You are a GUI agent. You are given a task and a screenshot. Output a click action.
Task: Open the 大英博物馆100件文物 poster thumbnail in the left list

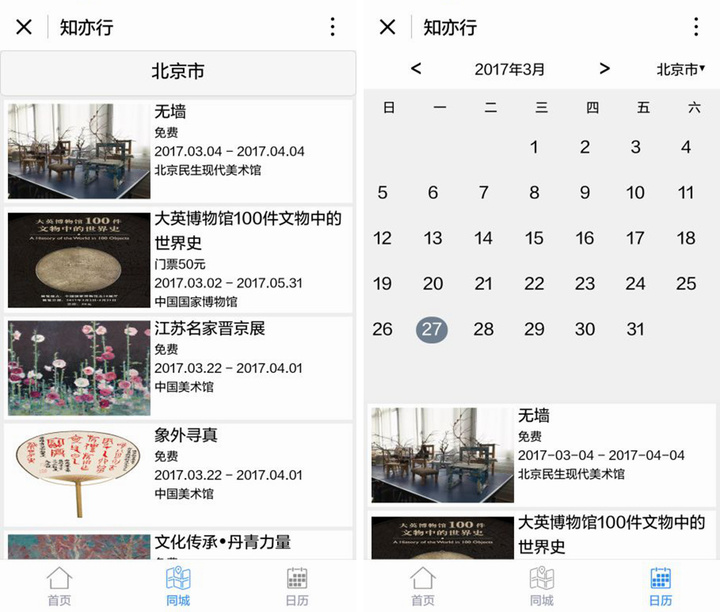(x=79, y=260)
